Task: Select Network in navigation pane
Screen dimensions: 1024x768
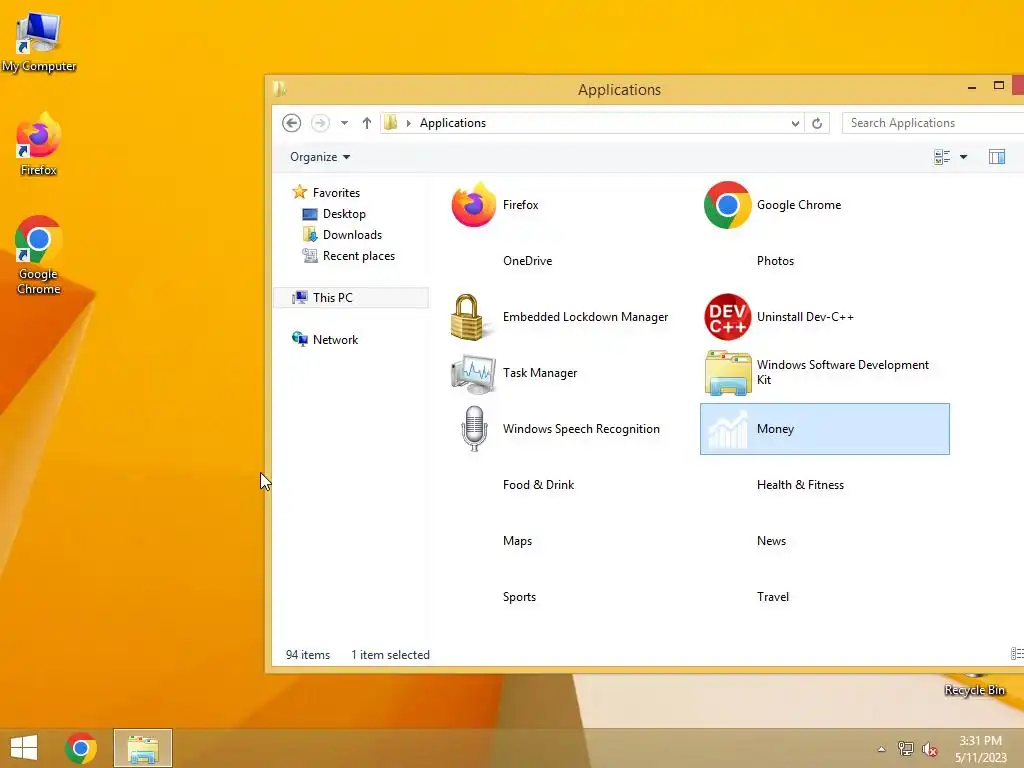Action: tap(325, 340)
